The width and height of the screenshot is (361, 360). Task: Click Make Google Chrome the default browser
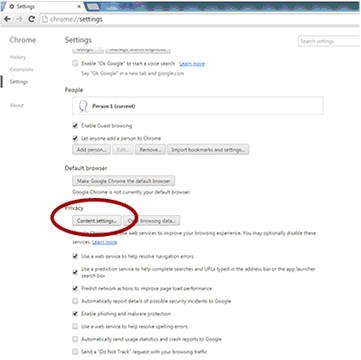[124, 181]
